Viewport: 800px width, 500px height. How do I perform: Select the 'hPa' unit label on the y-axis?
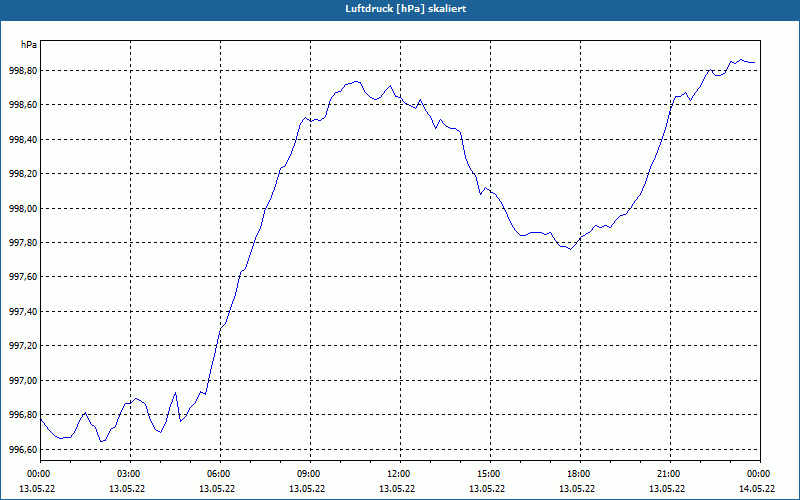[x=29, y=45]
